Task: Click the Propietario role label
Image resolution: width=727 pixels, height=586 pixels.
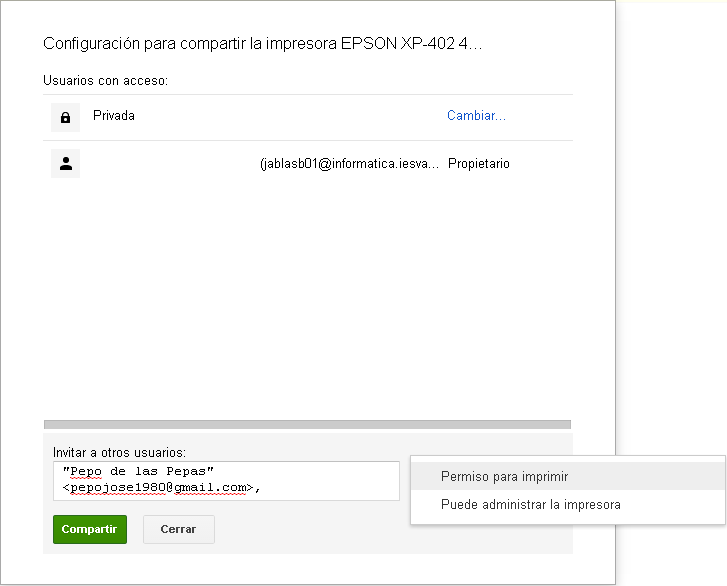Action: click(478, 164)
